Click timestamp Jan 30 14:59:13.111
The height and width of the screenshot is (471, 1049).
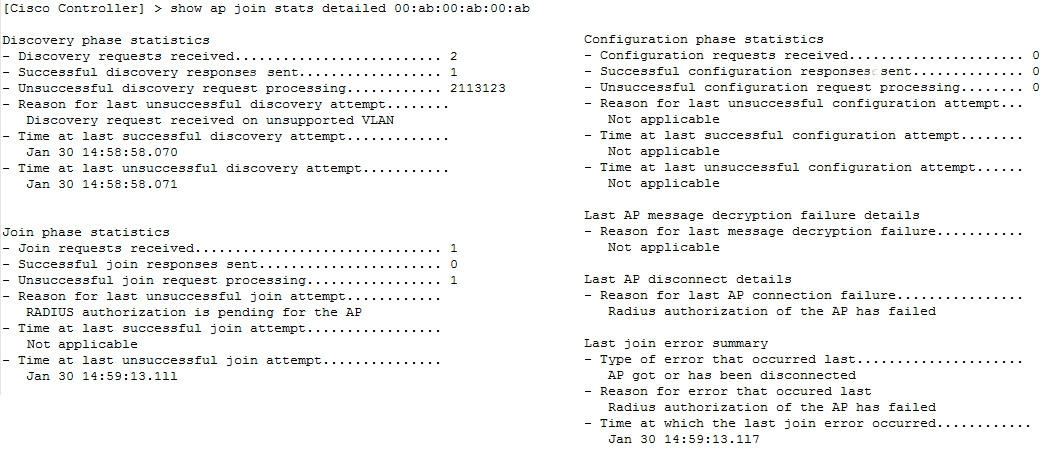pos(102,376)
